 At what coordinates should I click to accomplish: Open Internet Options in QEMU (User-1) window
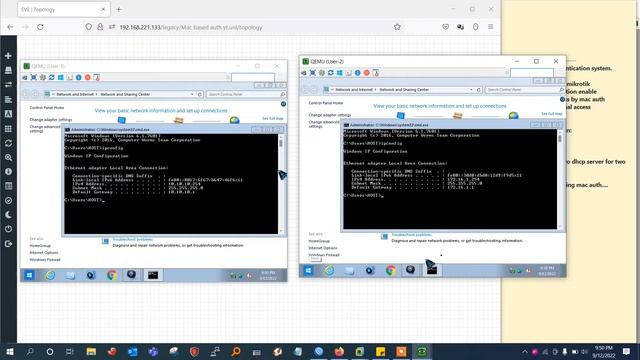pyautogui.click(x=44, y=253)
